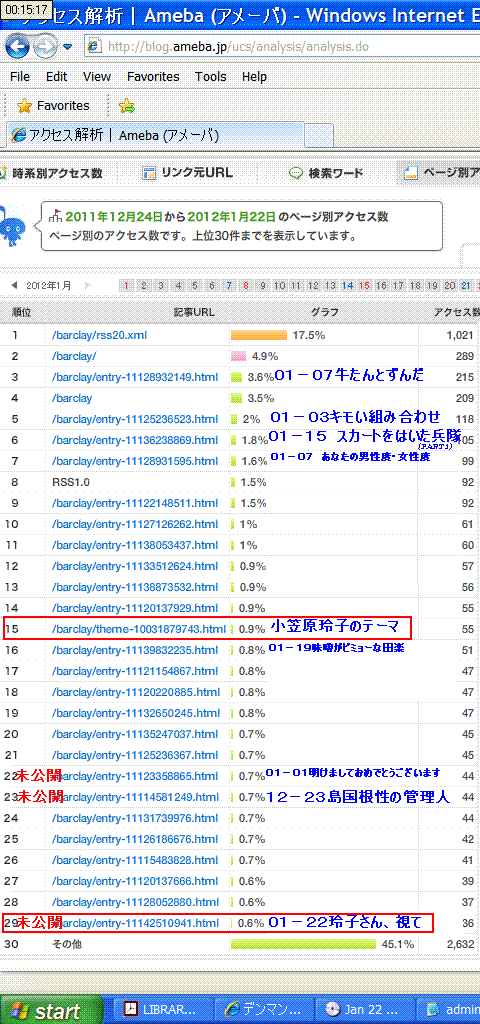Select day 14 in the calendar strip

[347, 285]
